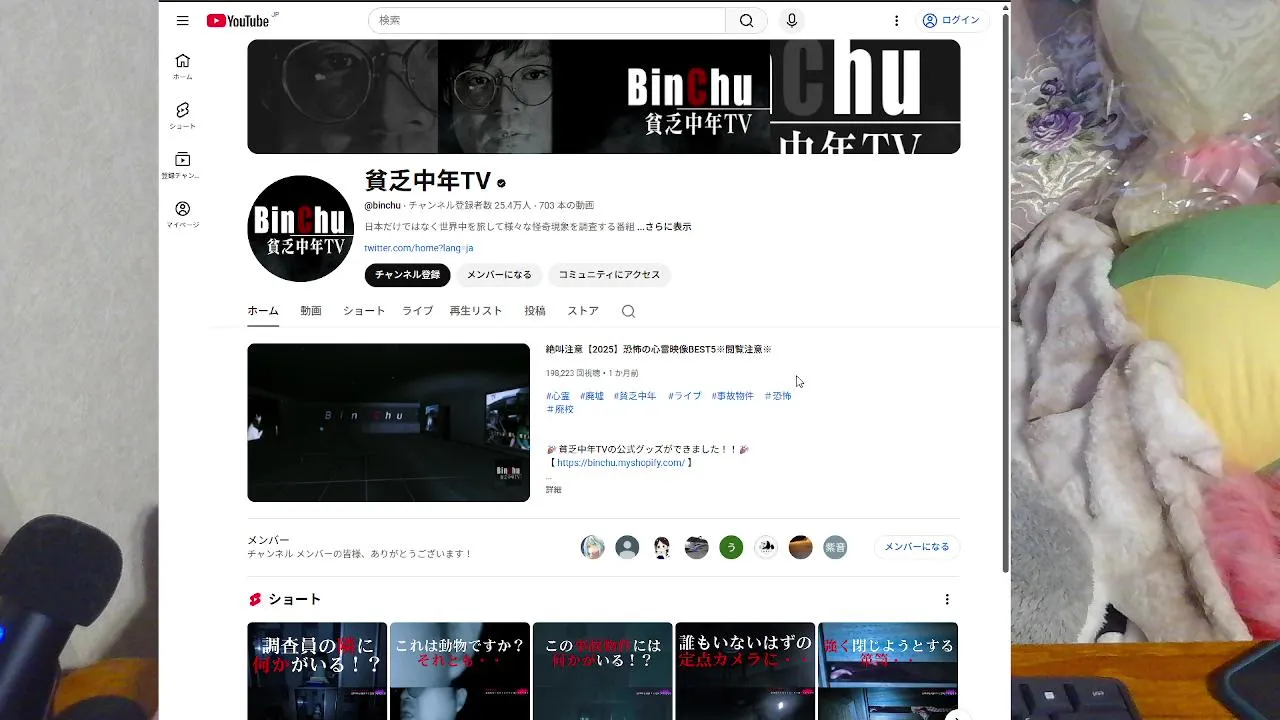Switch to the ライブ tab
The image size is (1280, 720).
[418, 311]
